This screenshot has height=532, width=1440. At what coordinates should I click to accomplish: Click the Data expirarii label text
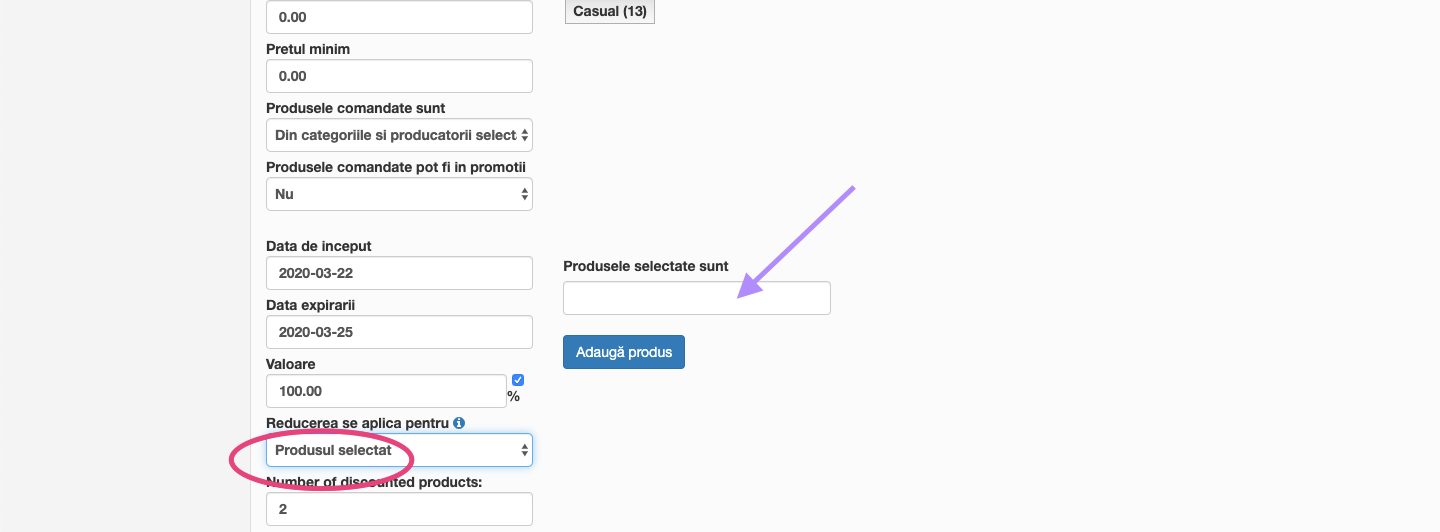[x=311, y=305]
